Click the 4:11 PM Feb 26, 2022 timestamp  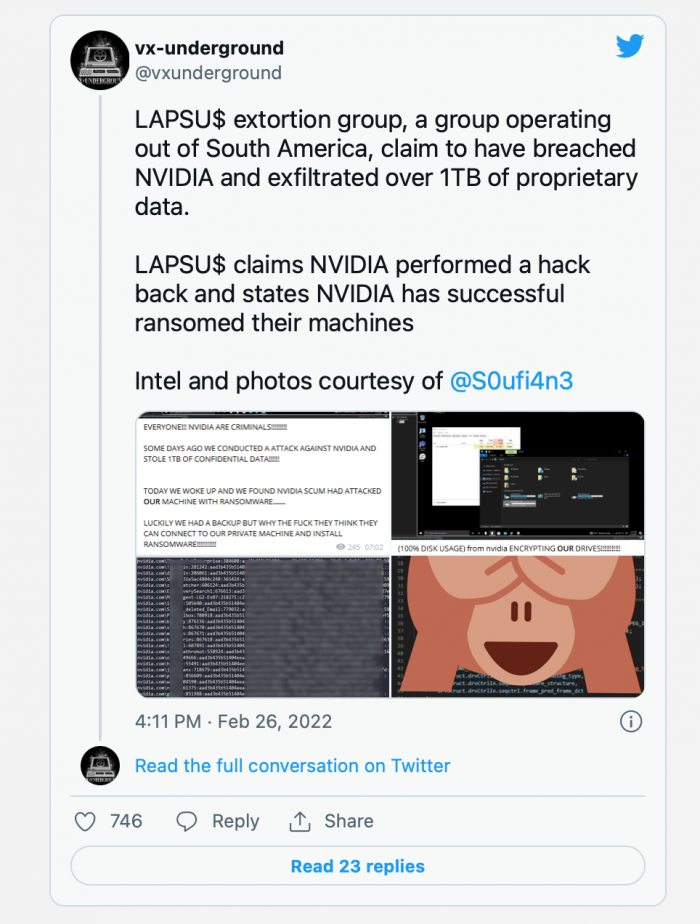(234, 721)
